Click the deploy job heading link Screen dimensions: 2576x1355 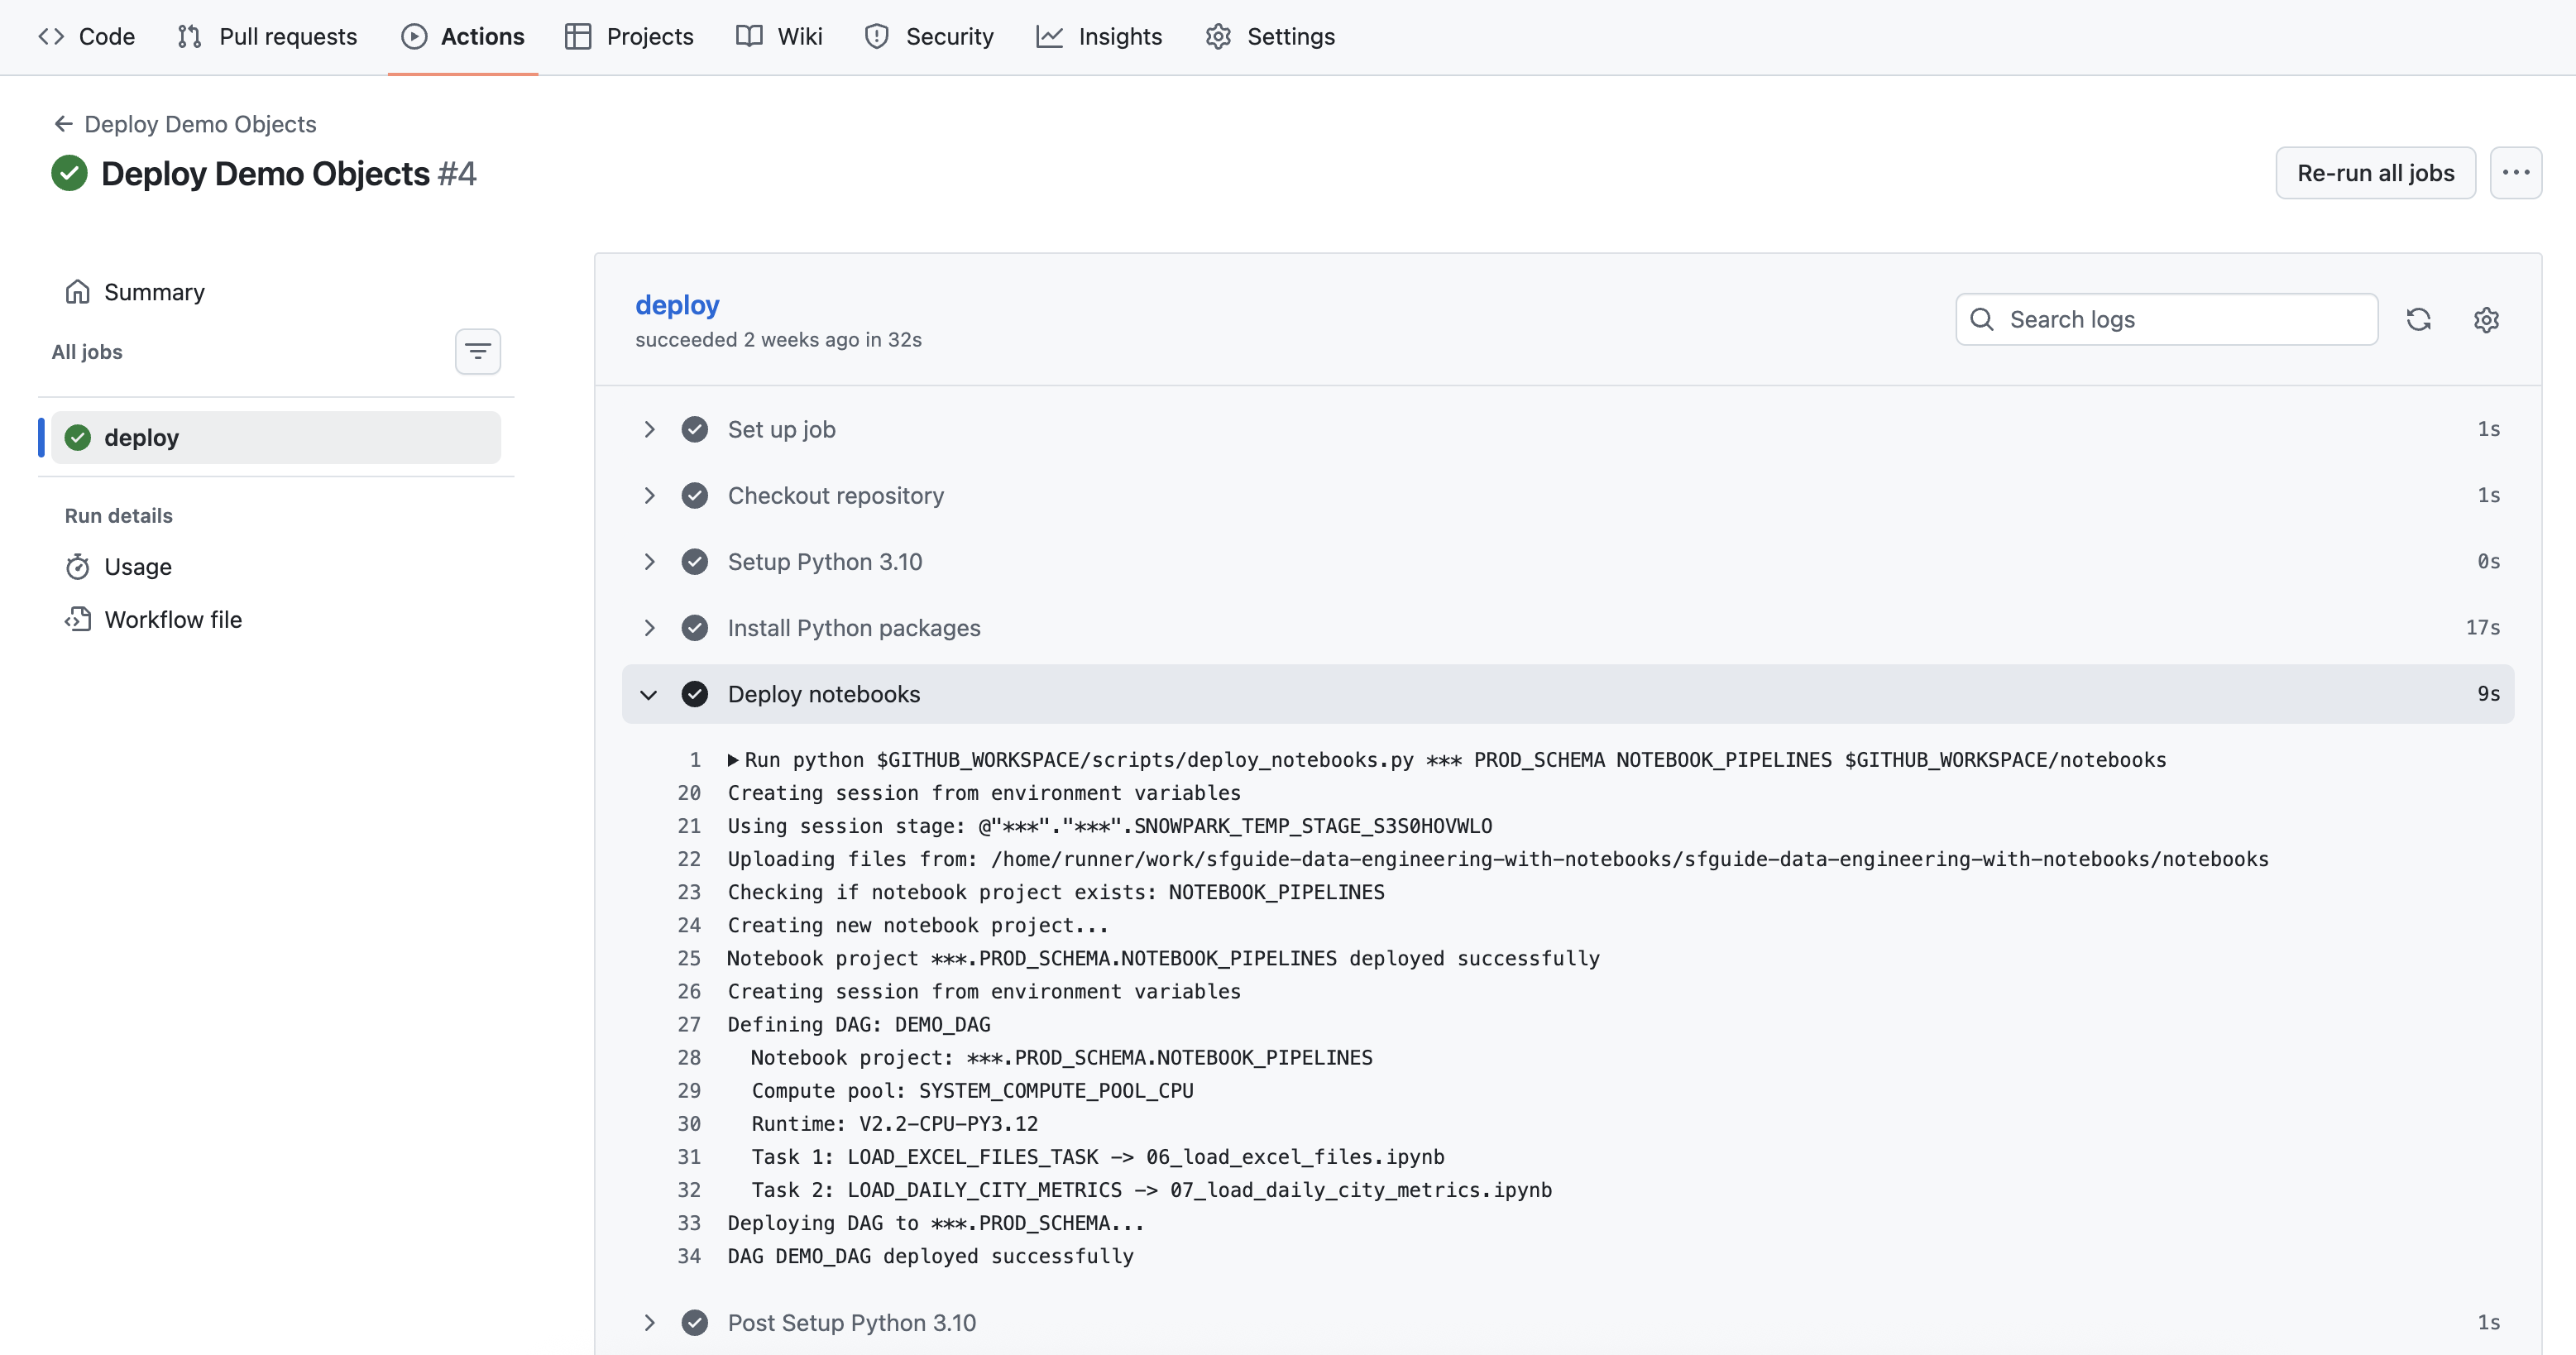(677, 305)
